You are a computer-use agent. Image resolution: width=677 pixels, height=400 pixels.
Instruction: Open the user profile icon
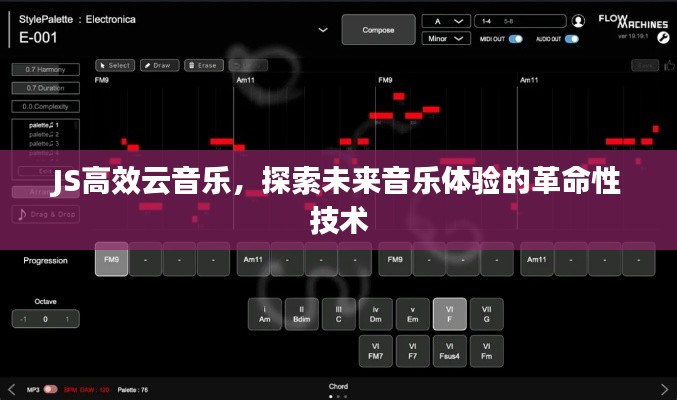(x=578, y=20)
